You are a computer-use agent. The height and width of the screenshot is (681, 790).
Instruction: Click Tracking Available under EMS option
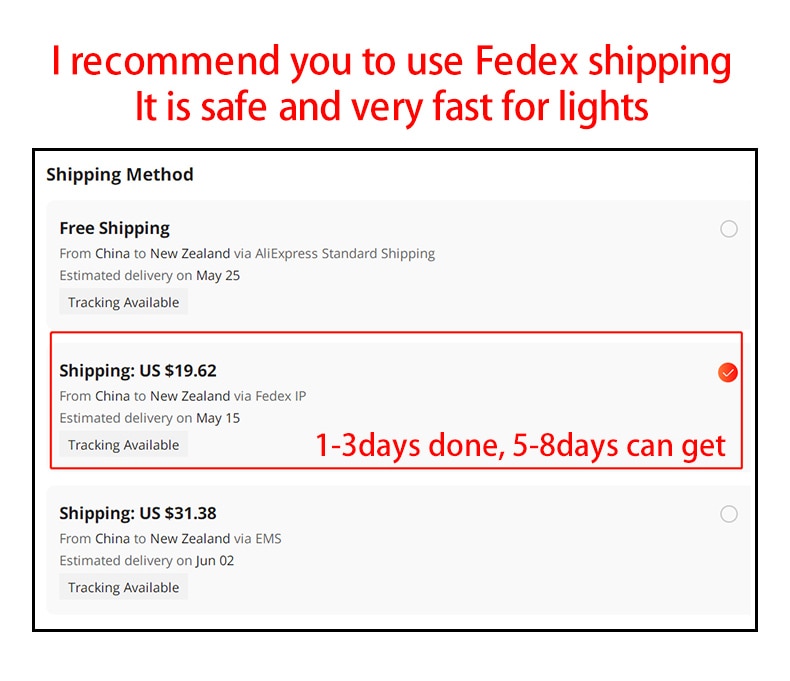(x=123, y=587)
